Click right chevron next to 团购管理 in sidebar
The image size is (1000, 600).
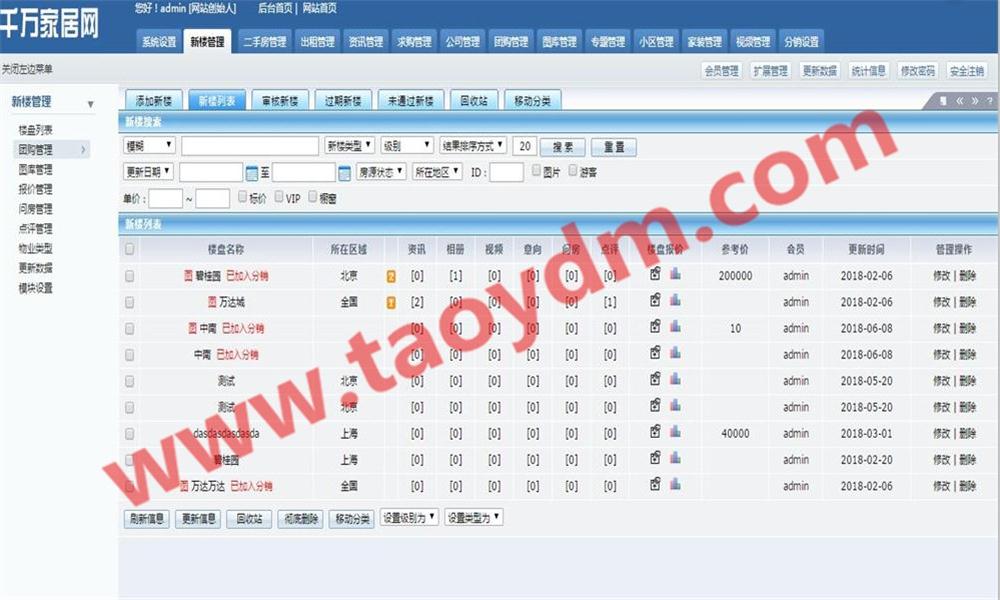[x=83, y=150]
